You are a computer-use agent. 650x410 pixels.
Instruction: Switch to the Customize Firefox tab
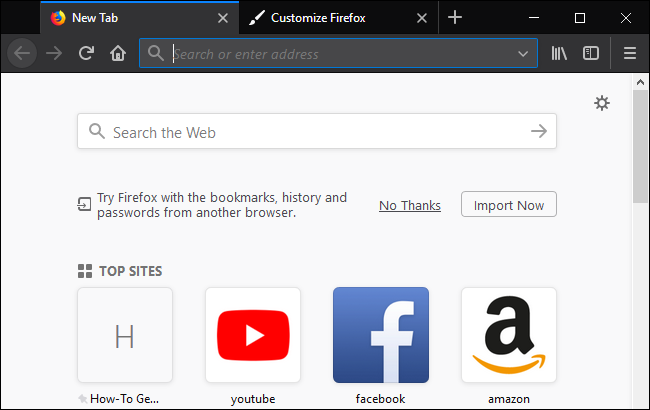coord(330,18)
